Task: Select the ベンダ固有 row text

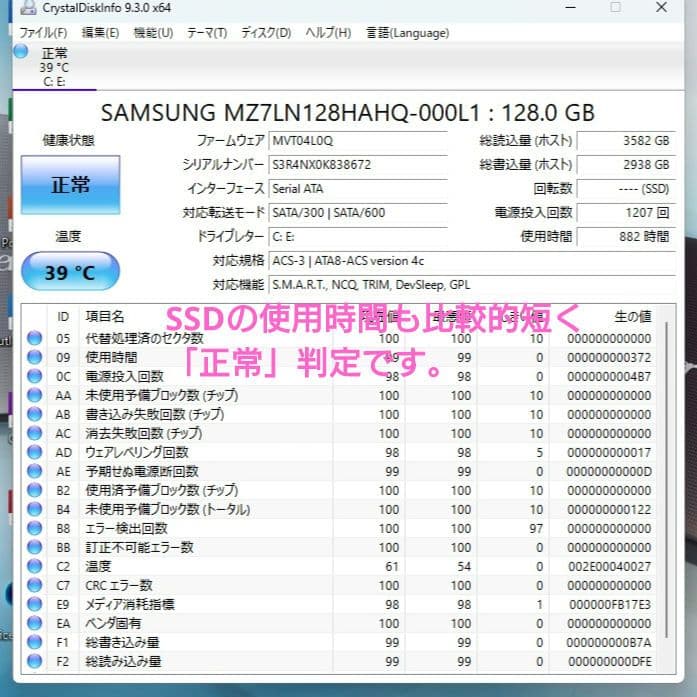Action: click(x=113, y=623)
